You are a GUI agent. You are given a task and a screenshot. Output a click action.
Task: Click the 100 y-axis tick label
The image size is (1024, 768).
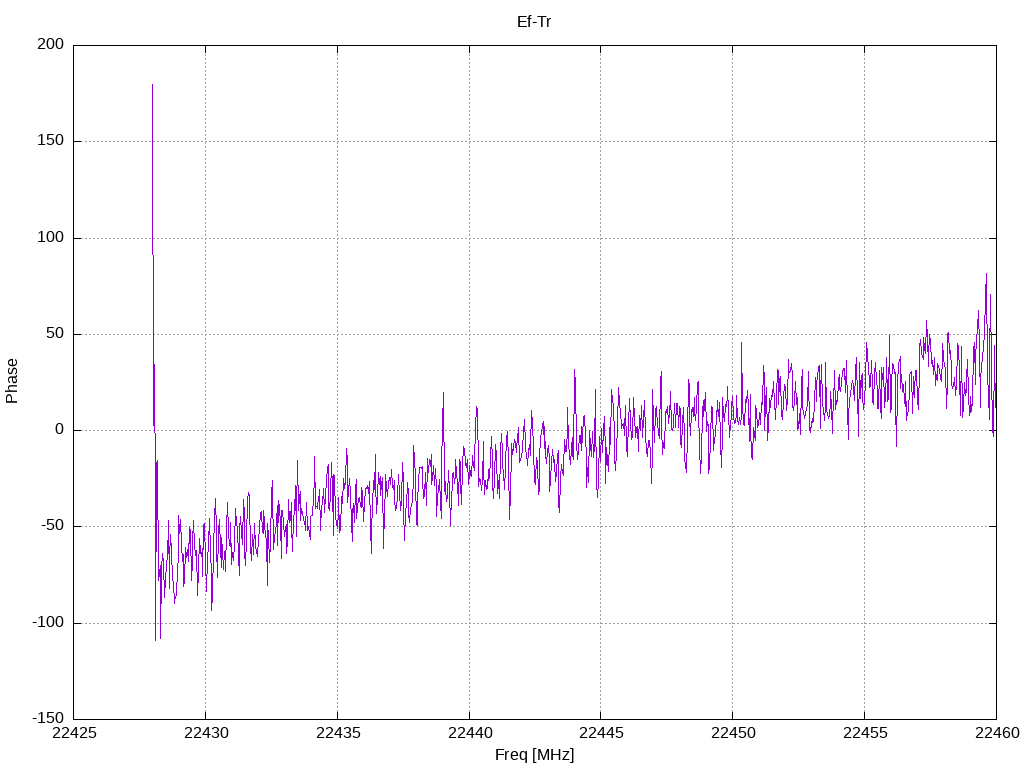pos(51,237)
